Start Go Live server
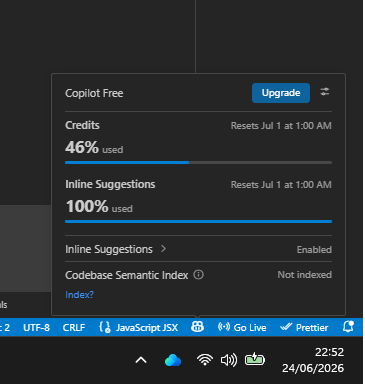 click(242, 327)
